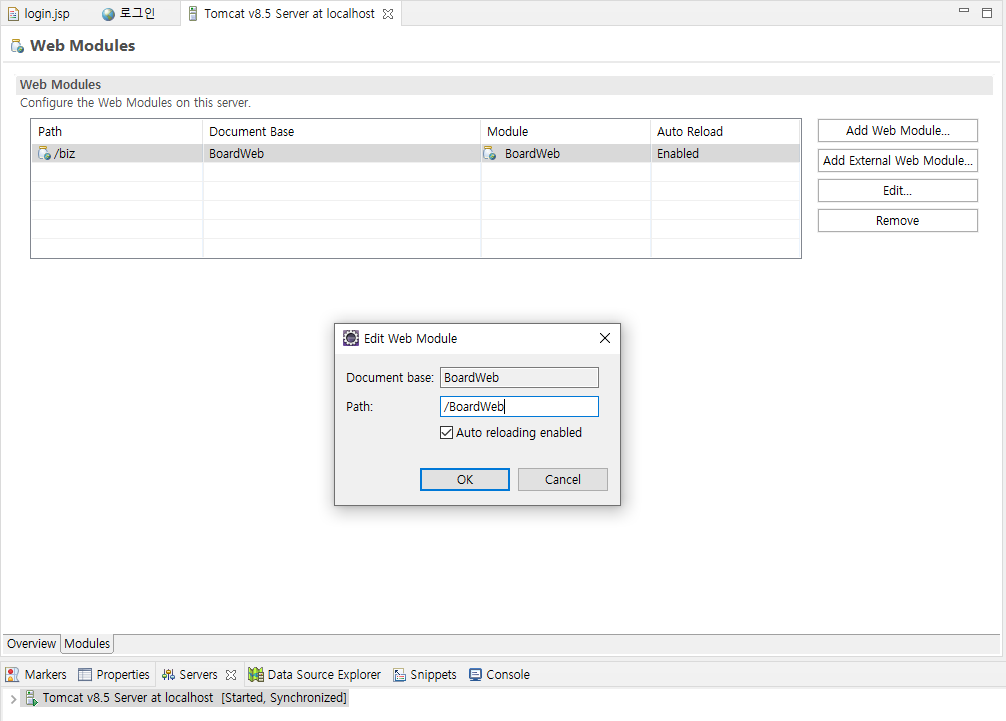Confirm dialog with OK button
This screenshot has width=1006, height=721.
tap(465, 479)
